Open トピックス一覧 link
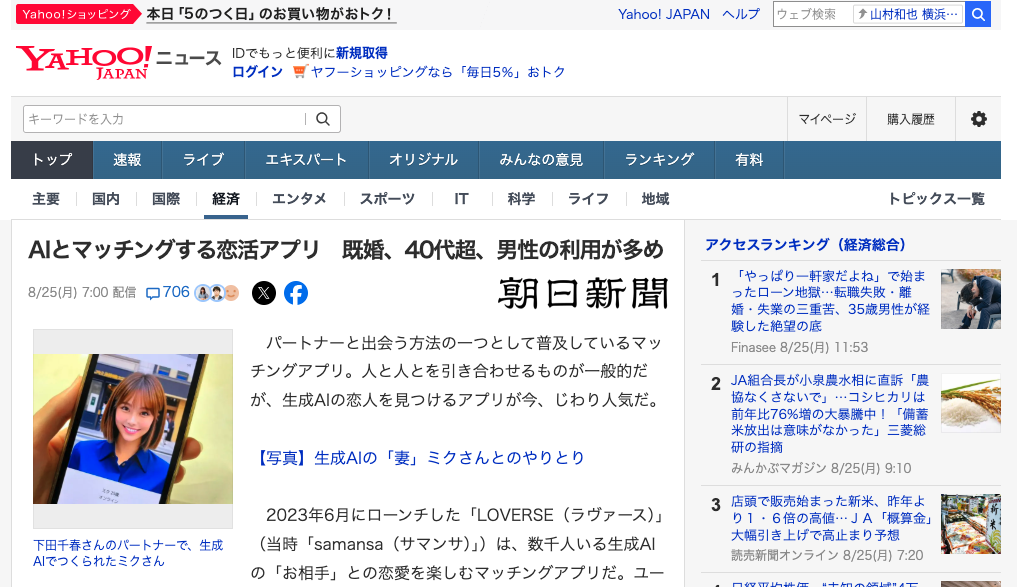Screen dimensions: 1017x587 coord(937,199)
